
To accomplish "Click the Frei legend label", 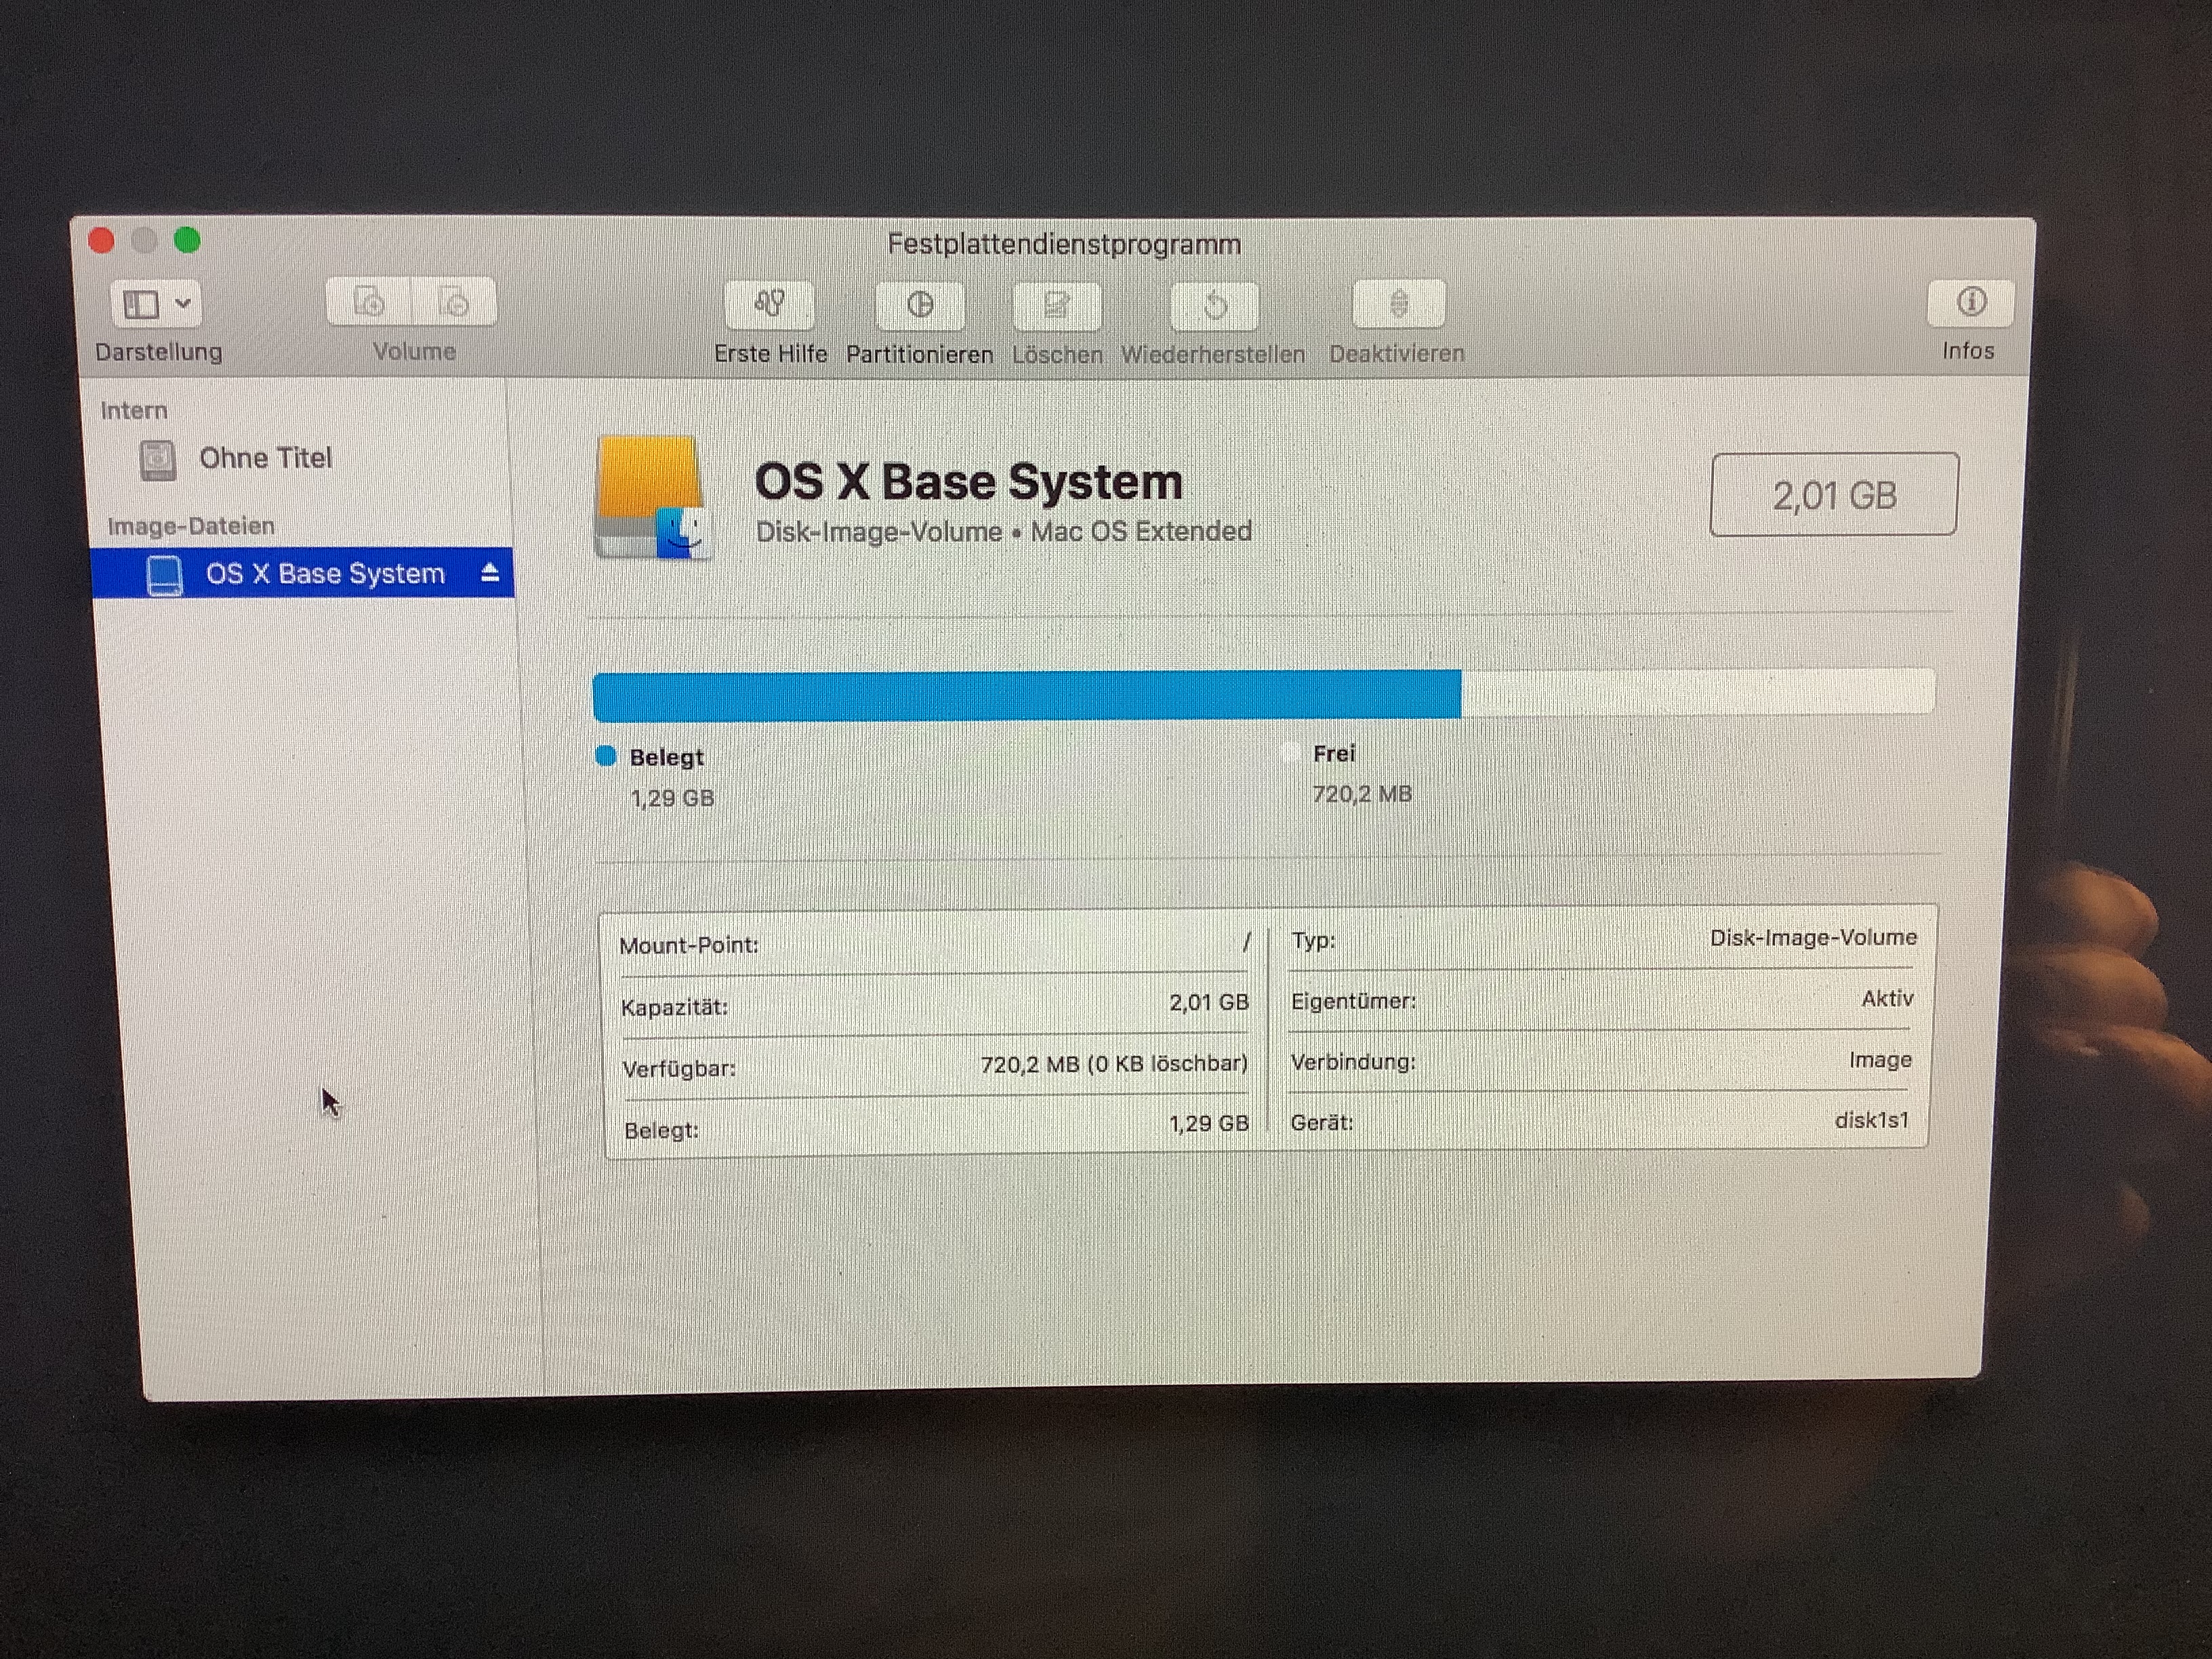I will 1334,753.
